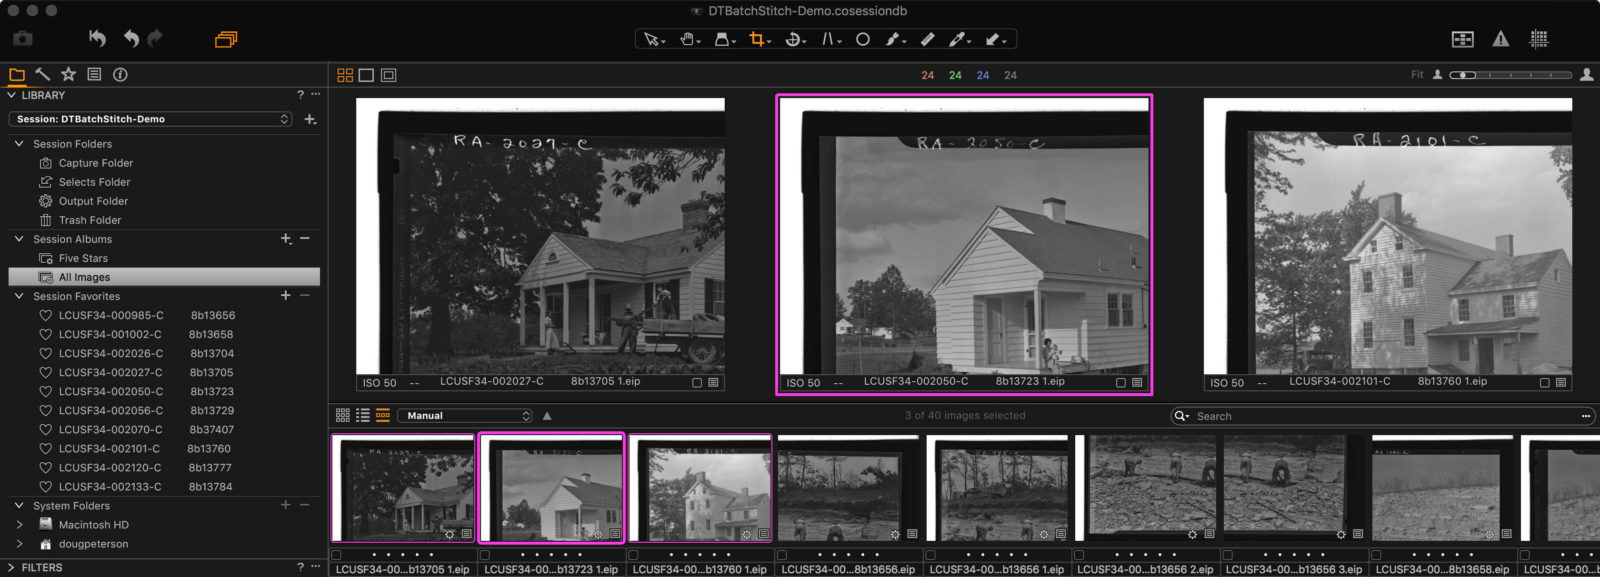
Task: Open the Manual sort dropdown
Action: pos(465,416)
